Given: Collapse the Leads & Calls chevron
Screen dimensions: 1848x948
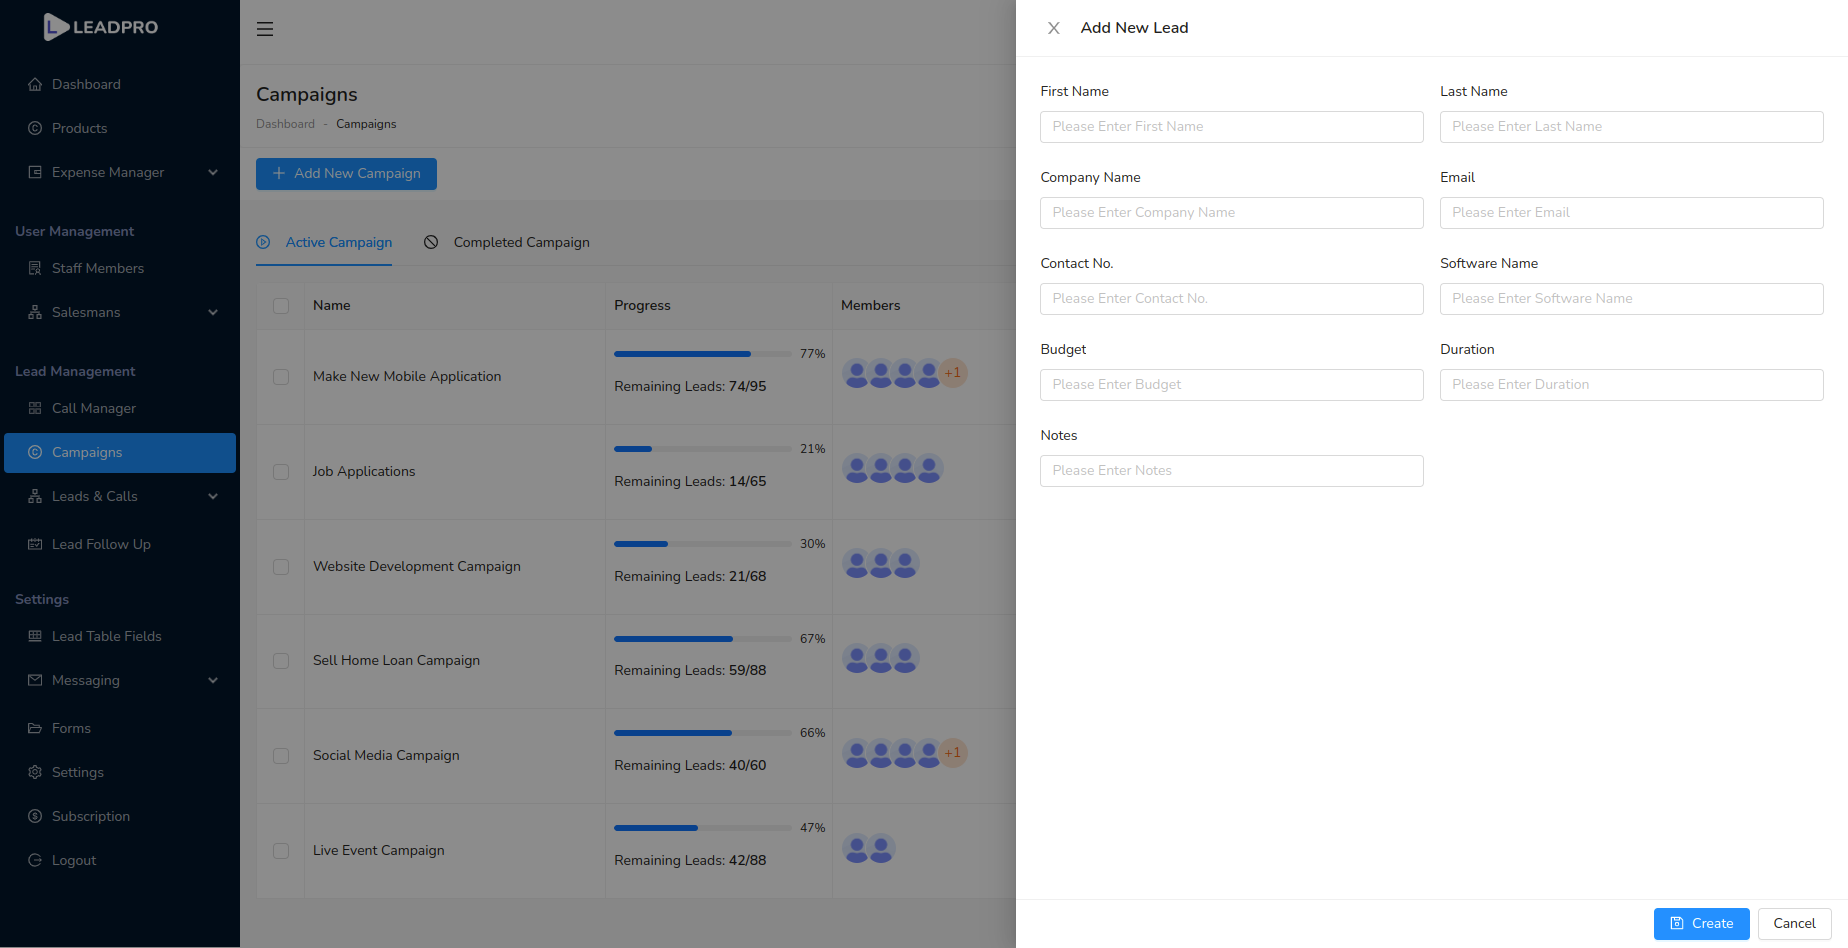Looking at the screenshot, I should point(213,496).
